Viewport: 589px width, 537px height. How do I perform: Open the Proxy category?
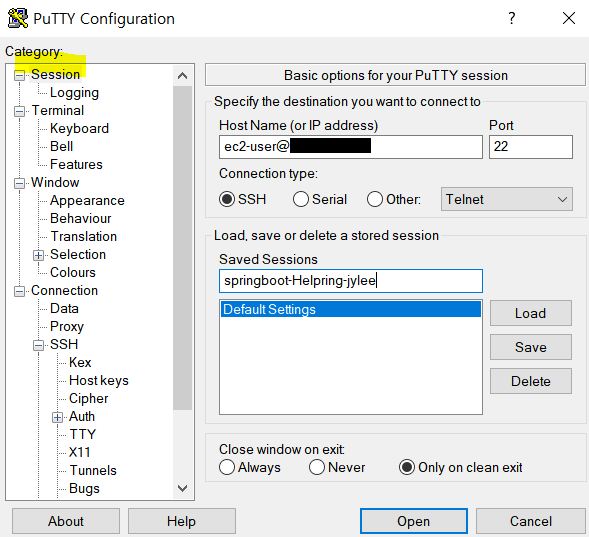pyautogui.click(x=67, y=327)
